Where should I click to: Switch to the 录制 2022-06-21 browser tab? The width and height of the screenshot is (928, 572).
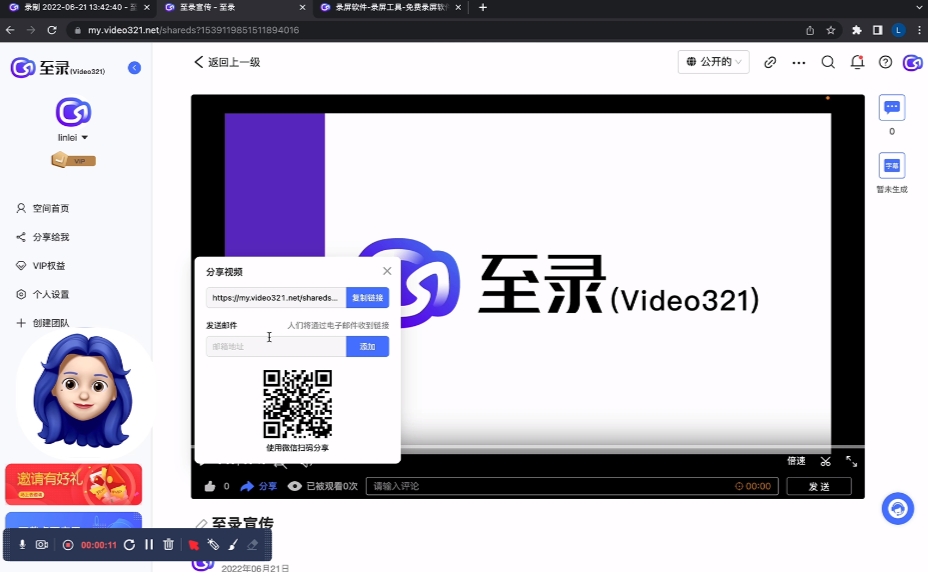pyautogui.click(x=79, y=8)
